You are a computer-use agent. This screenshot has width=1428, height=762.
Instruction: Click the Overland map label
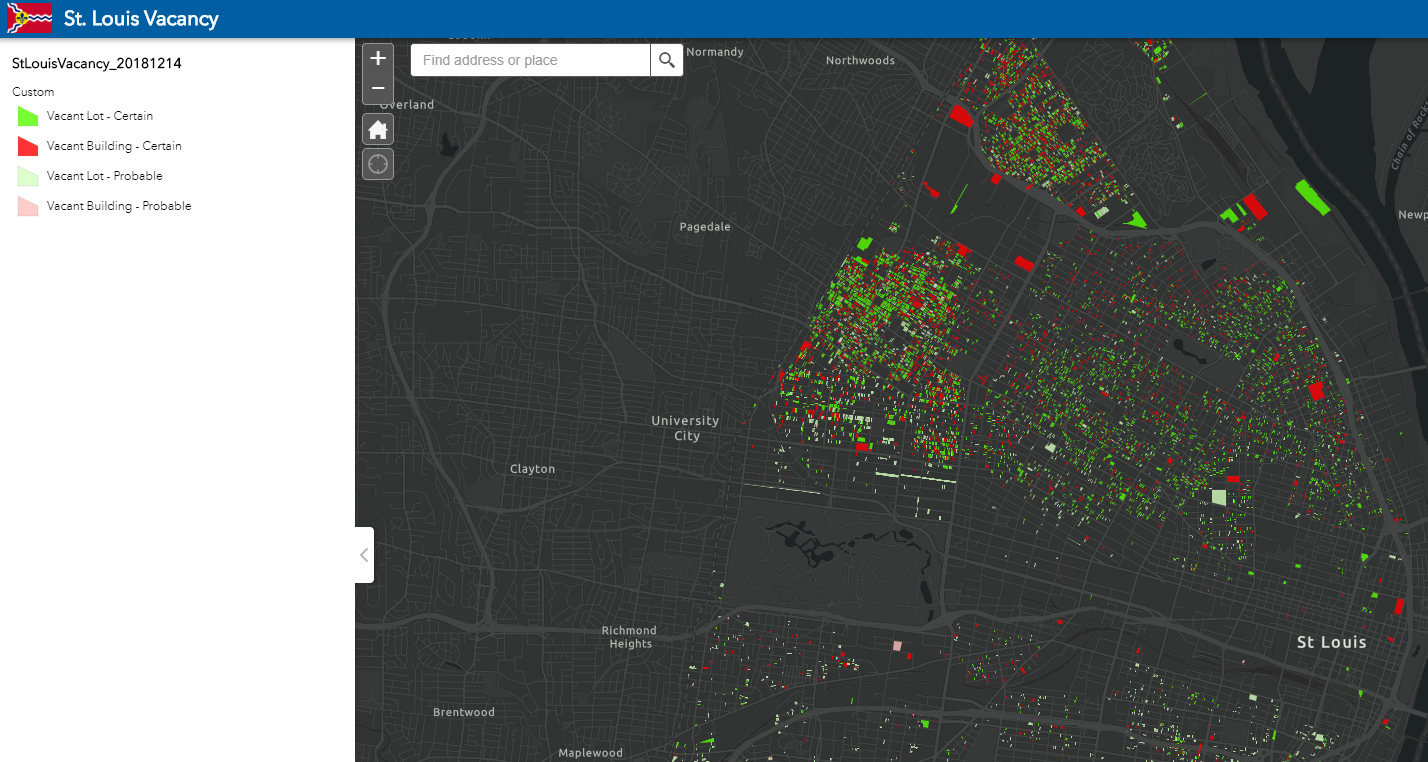(406, 104)
